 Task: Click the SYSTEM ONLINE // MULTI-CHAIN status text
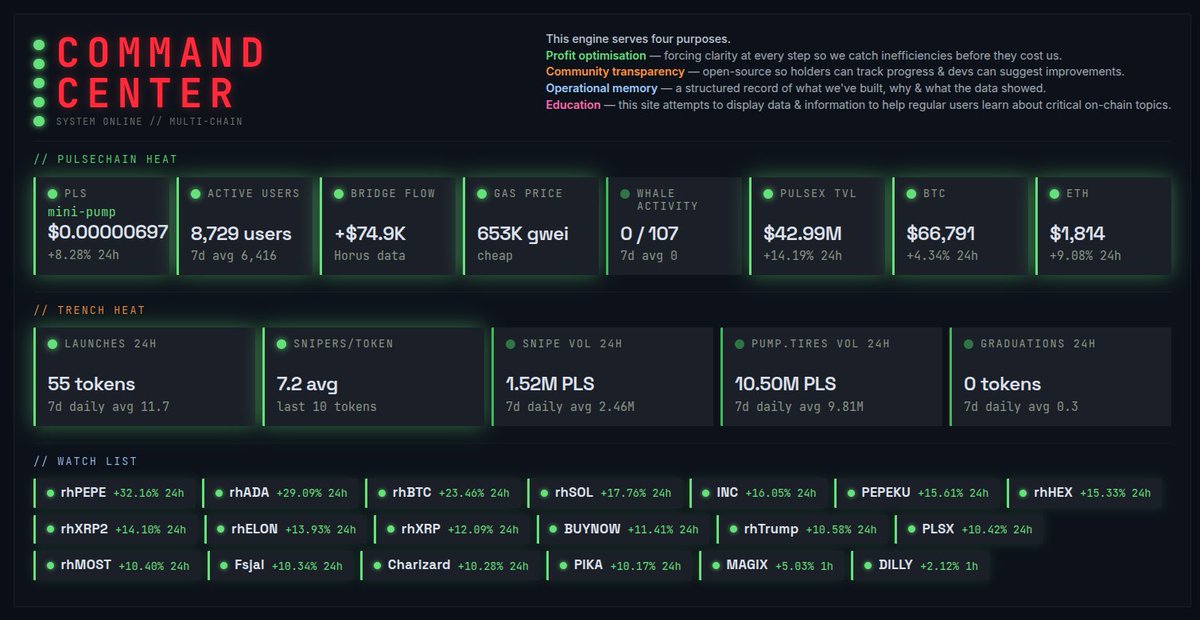click(150, 121)
